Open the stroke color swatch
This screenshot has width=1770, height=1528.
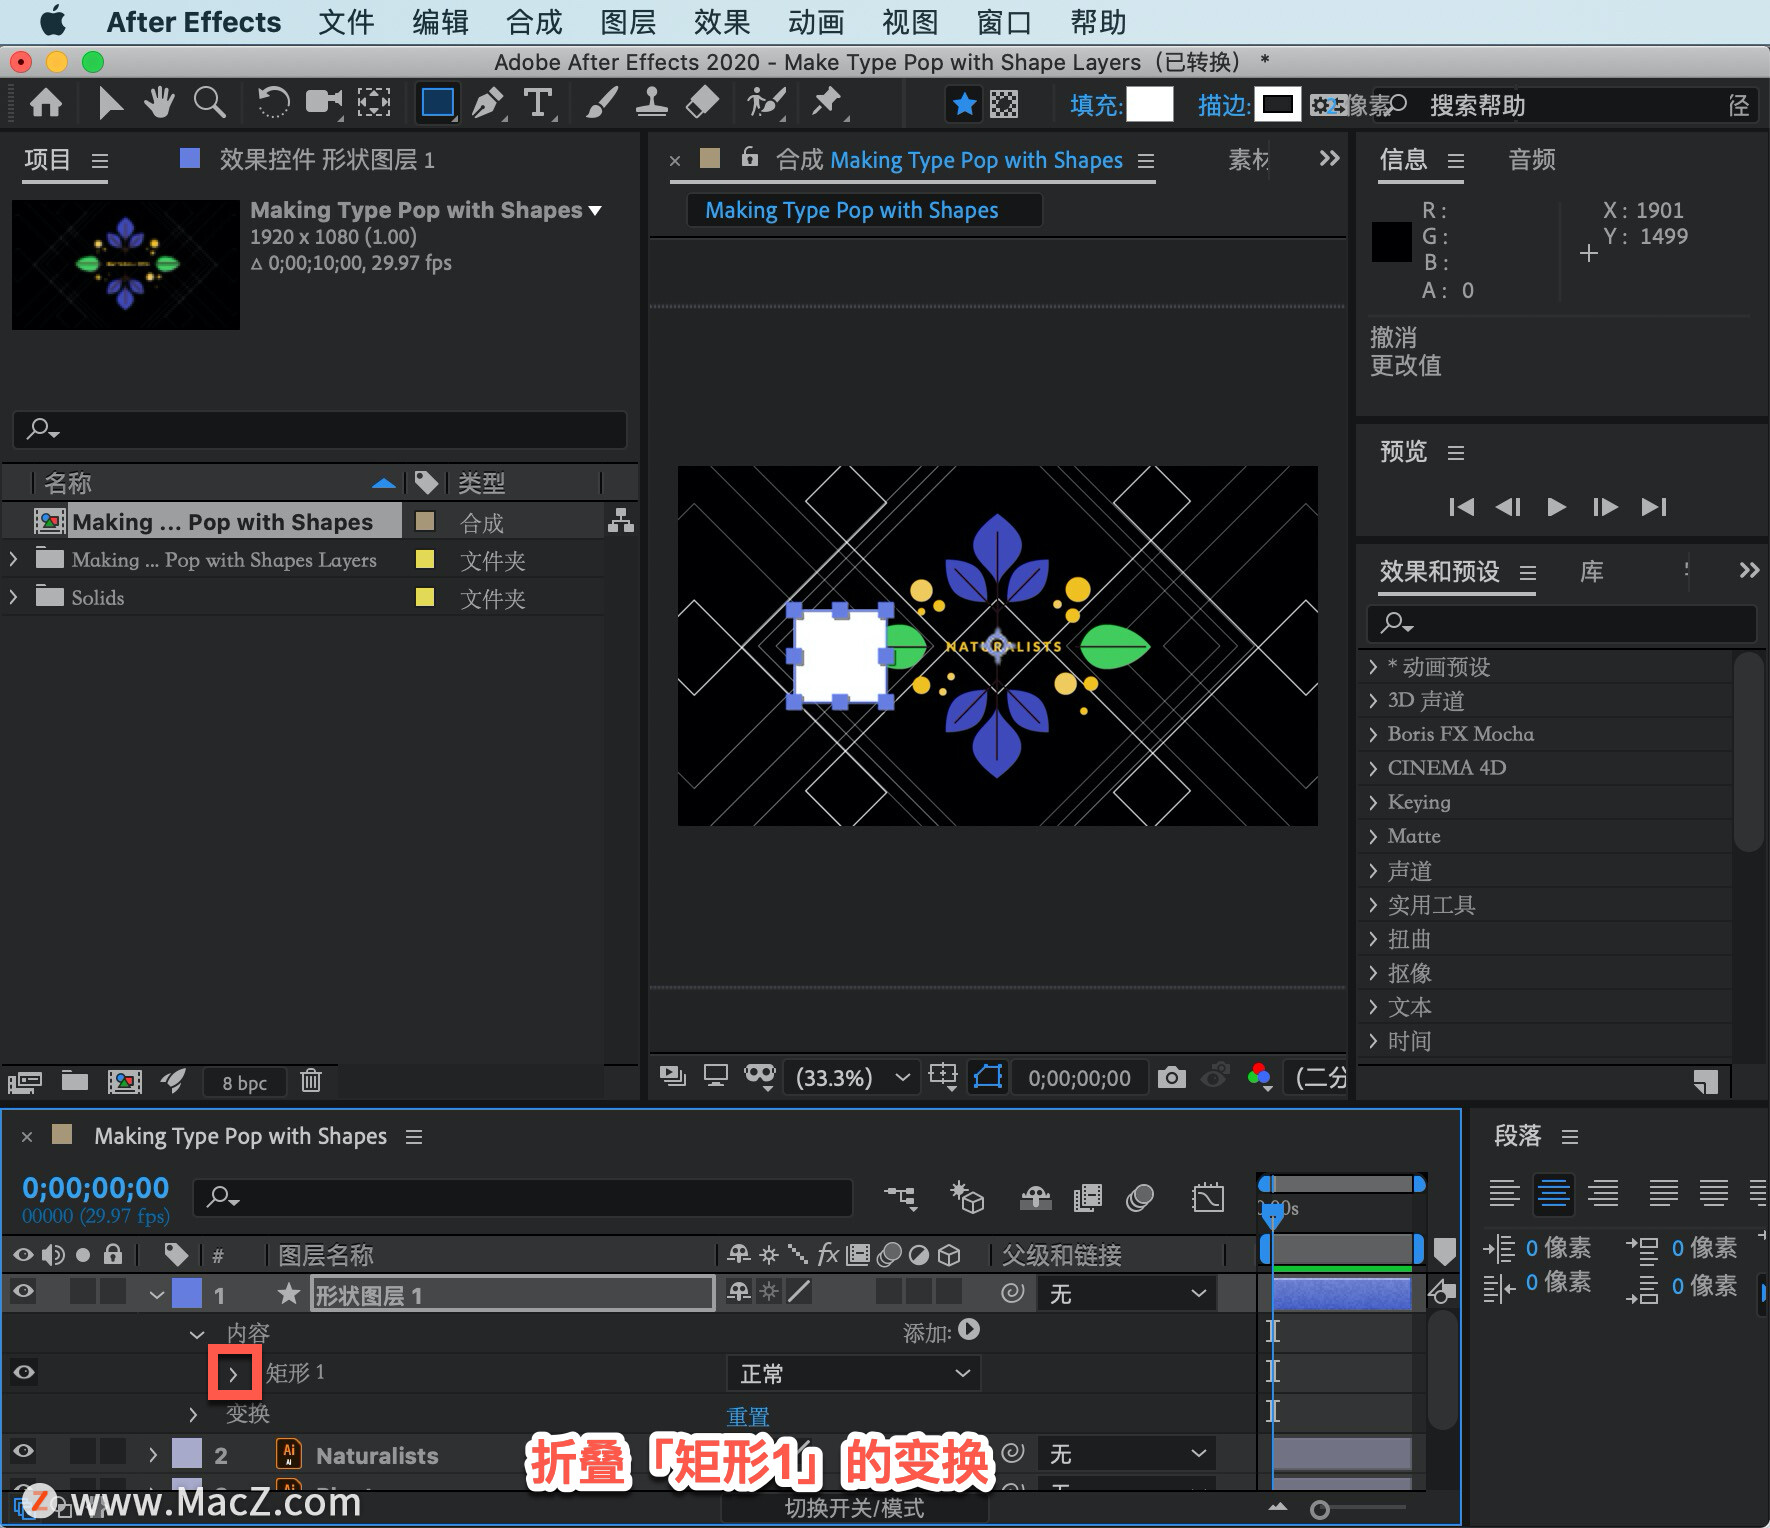(1277, 104)
